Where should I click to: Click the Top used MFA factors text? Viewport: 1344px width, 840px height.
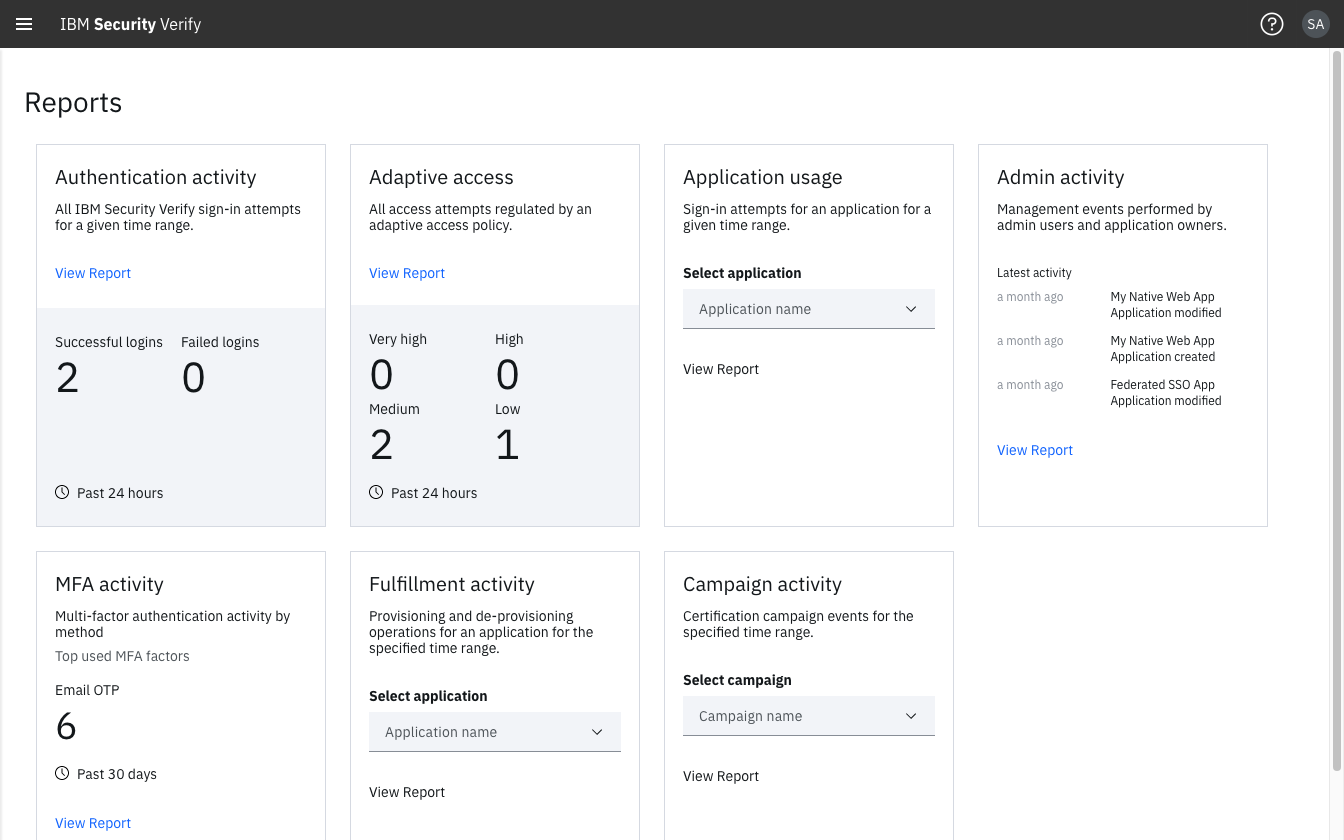click(x=122, y=656)
